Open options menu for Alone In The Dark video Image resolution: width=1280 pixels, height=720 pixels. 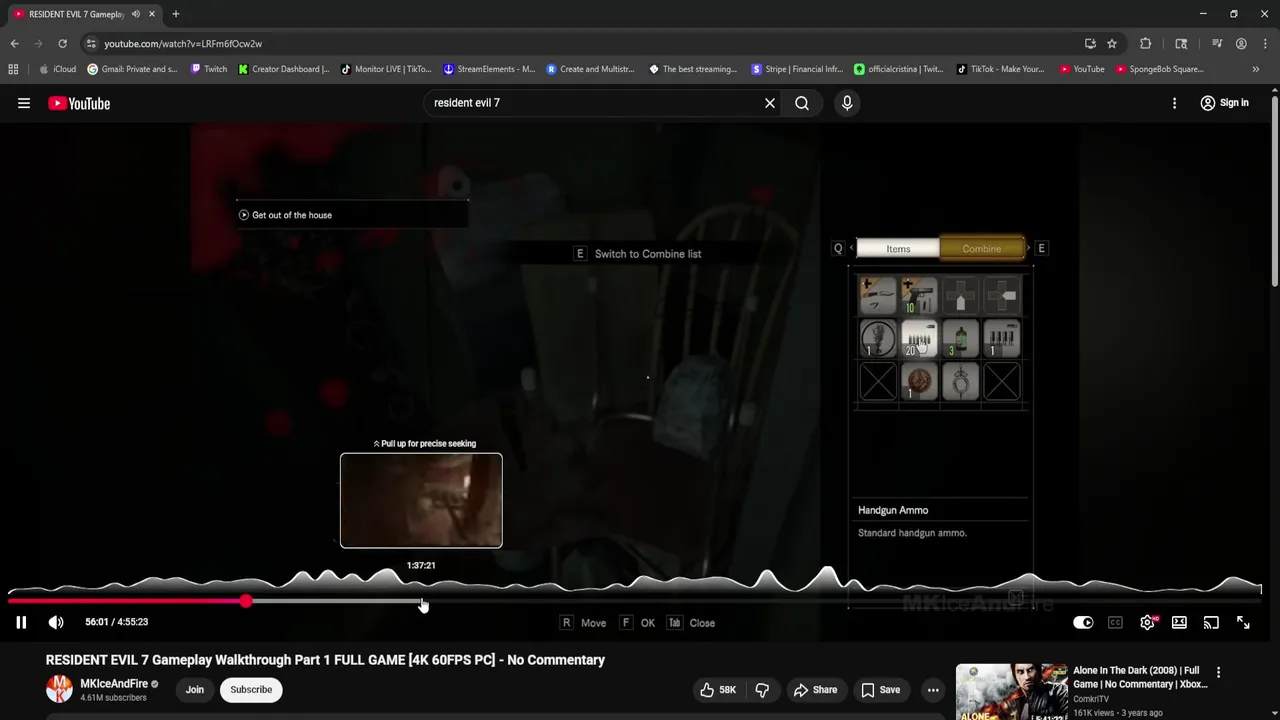(1218, 672)
